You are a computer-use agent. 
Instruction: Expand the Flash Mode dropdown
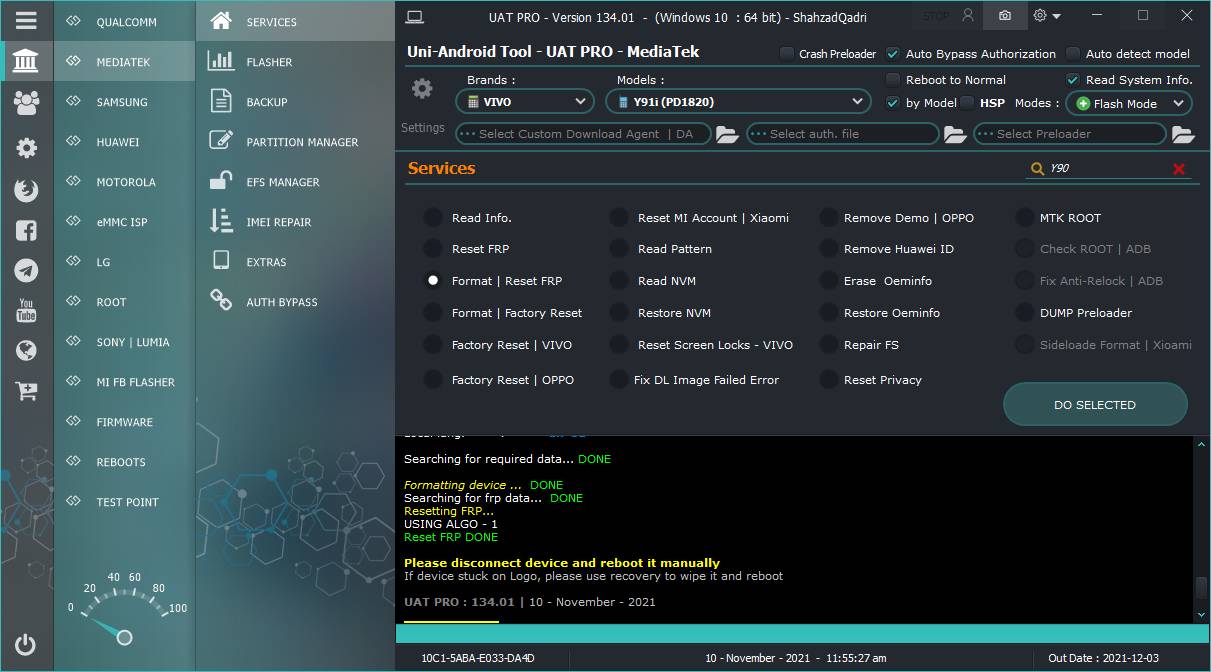(1129, 103)
